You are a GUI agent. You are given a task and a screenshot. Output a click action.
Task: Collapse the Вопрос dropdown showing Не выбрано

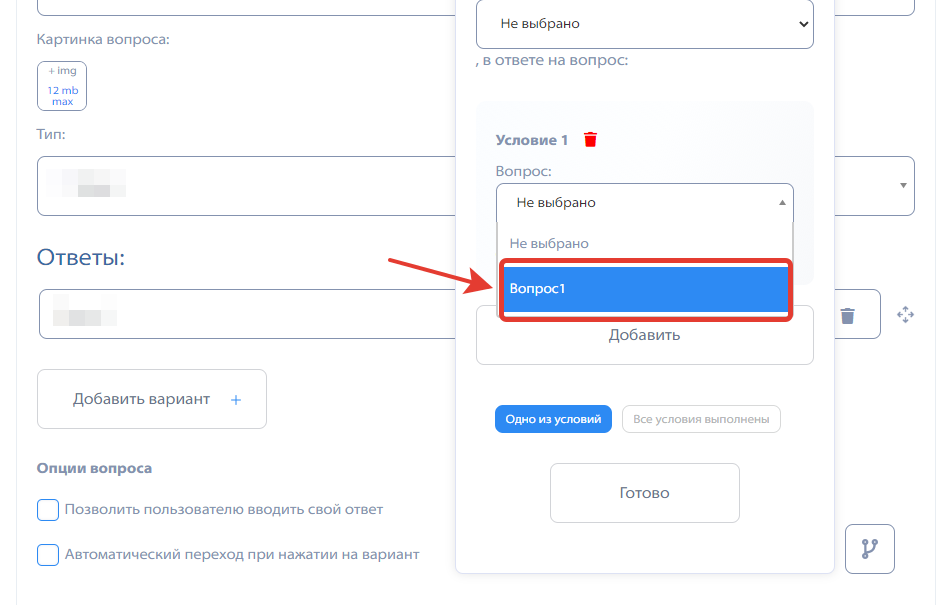tap(645, 203)
